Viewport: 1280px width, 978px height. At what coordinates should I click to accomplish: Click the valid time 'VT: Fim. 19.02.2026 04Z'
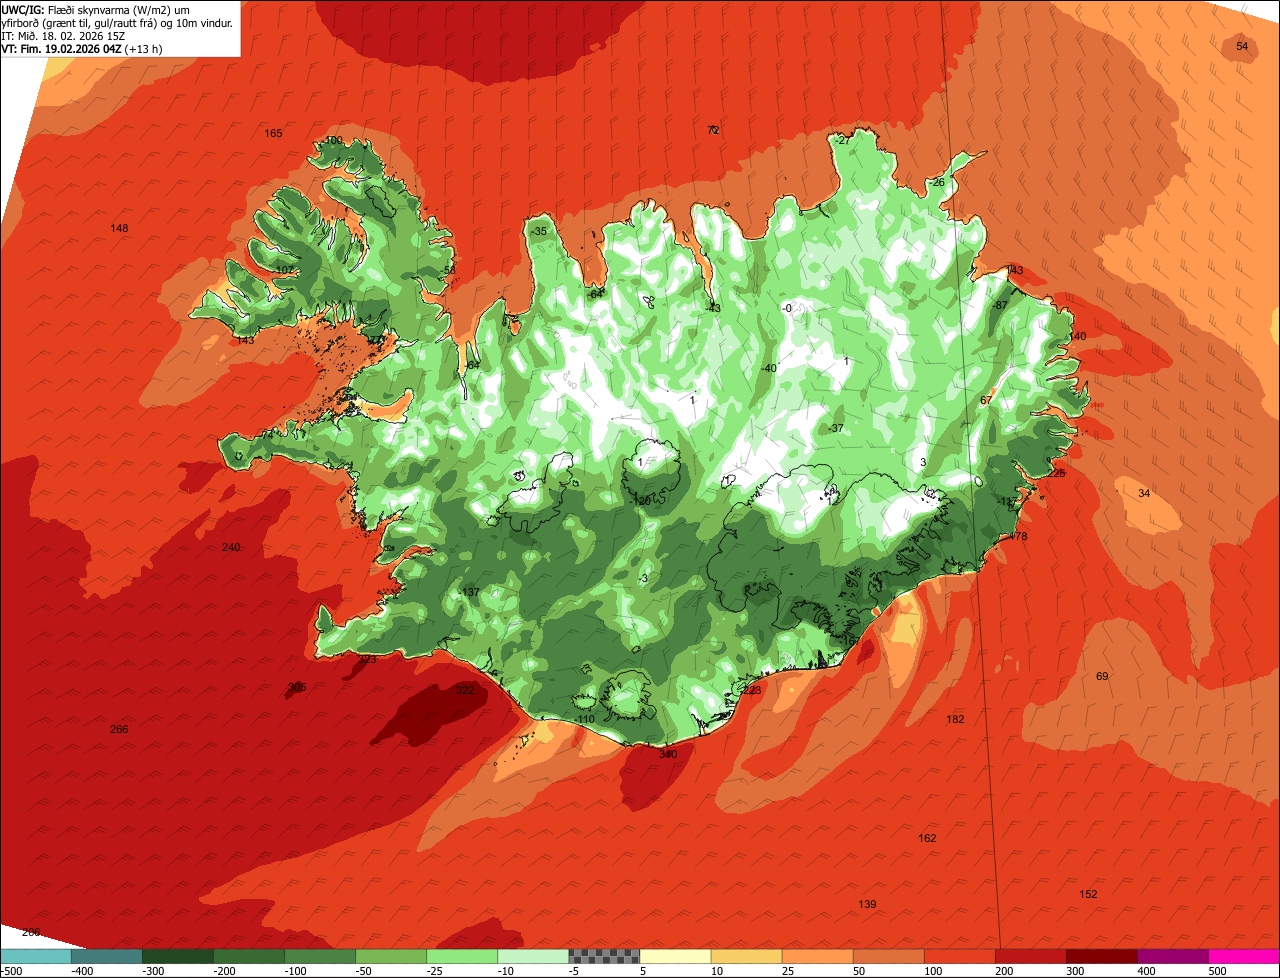(x=61, y=49)
